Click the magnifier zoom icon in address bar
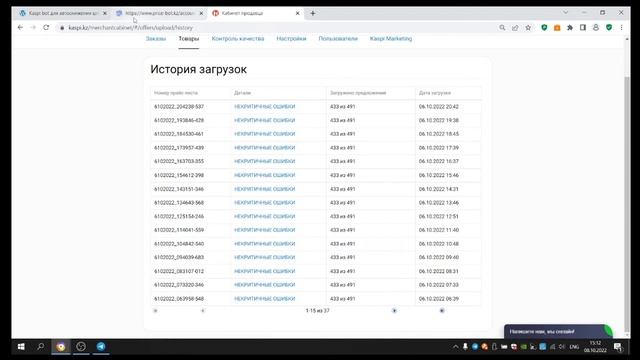 [x=502, y=27]
